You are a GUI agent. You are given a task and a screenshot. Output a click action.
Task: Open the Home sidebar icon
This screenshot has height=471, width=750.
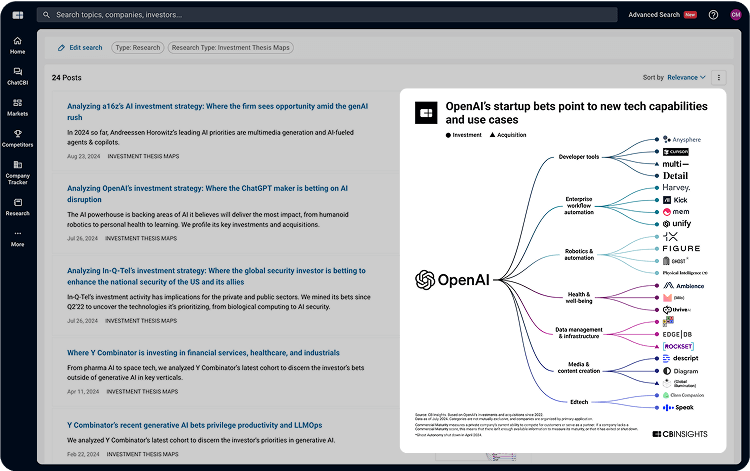coord(17,45)
